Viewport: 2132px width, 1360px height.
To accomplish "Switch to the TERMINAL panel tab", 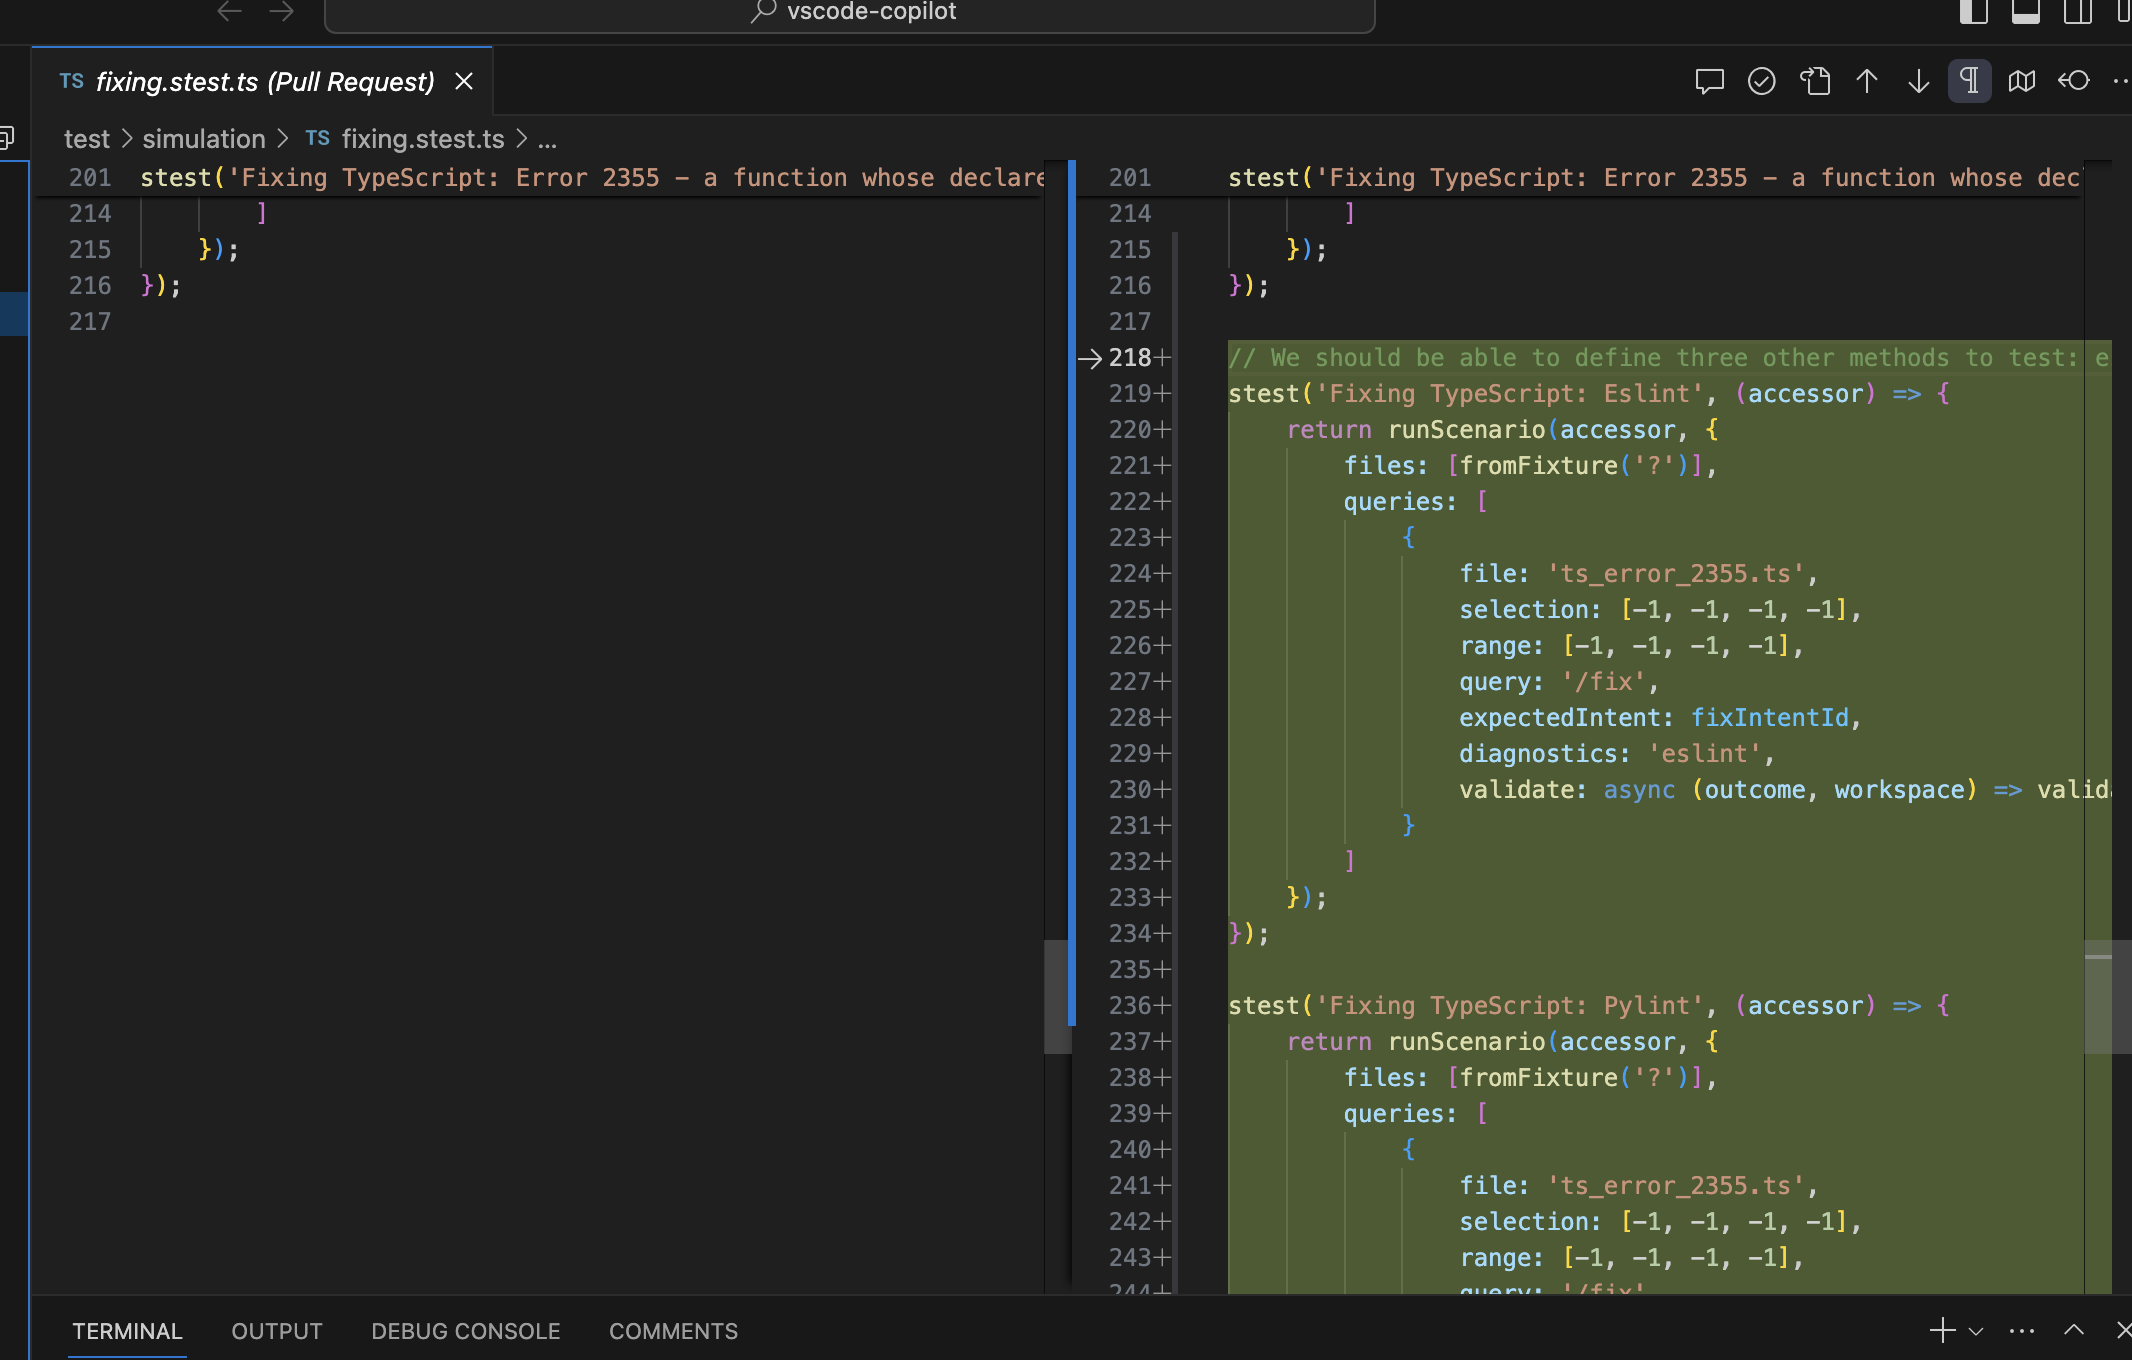I will tap(127, 1331).
